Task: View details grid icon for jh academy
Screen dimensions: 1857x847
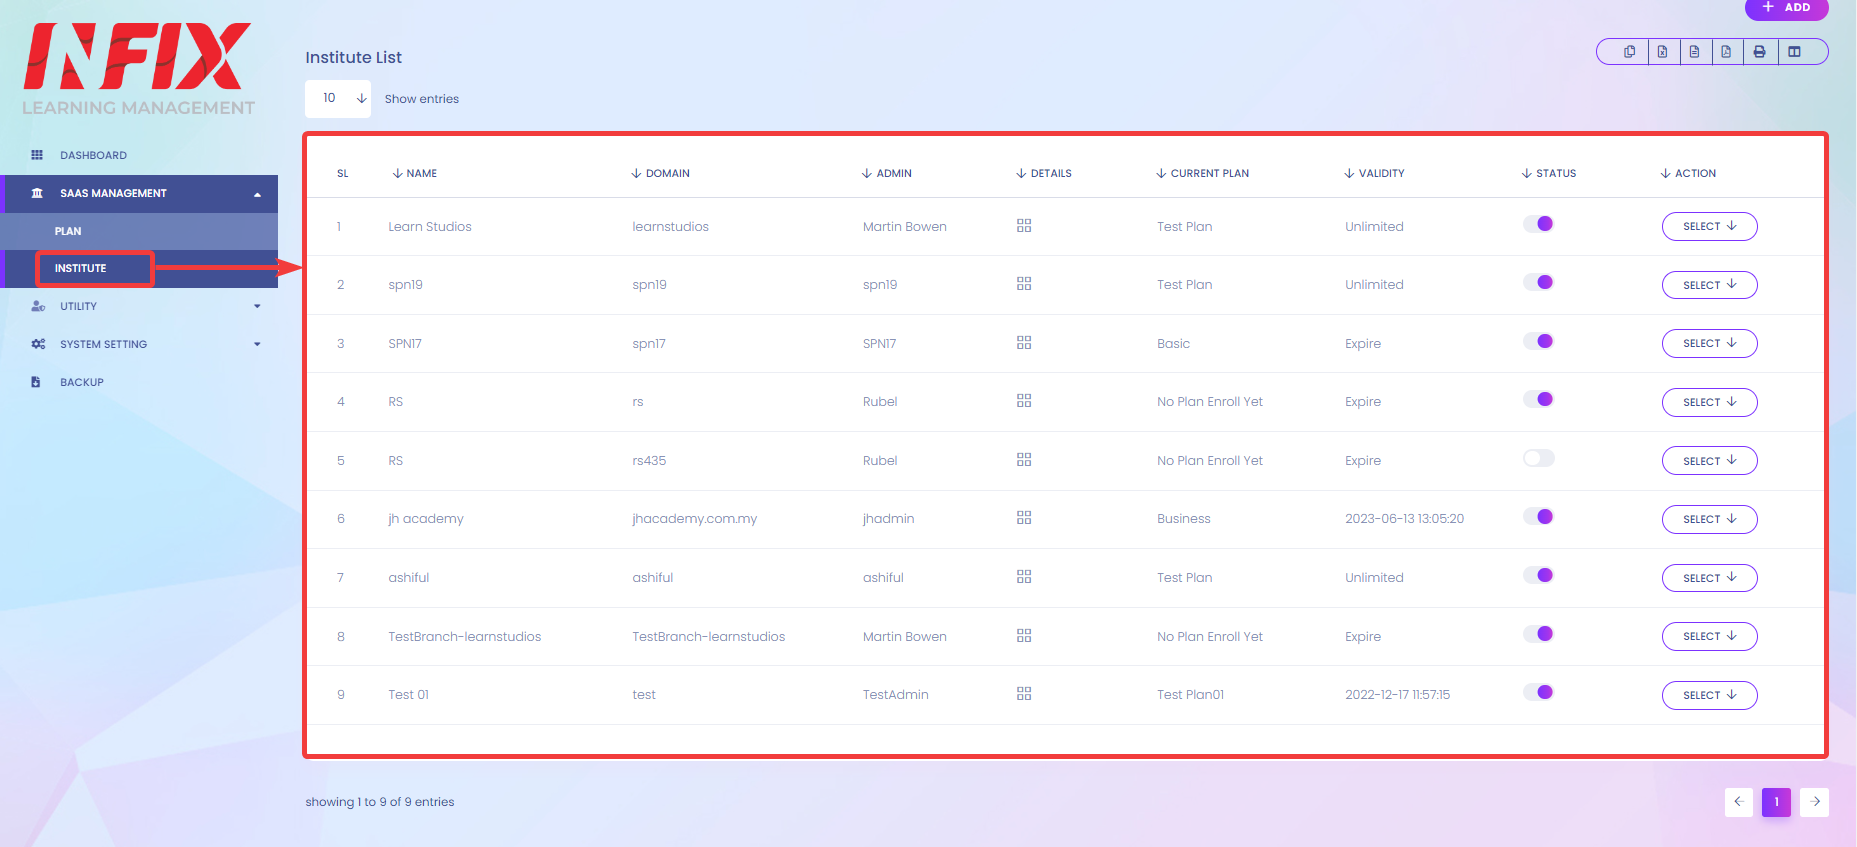Action: click(1024, 518)
